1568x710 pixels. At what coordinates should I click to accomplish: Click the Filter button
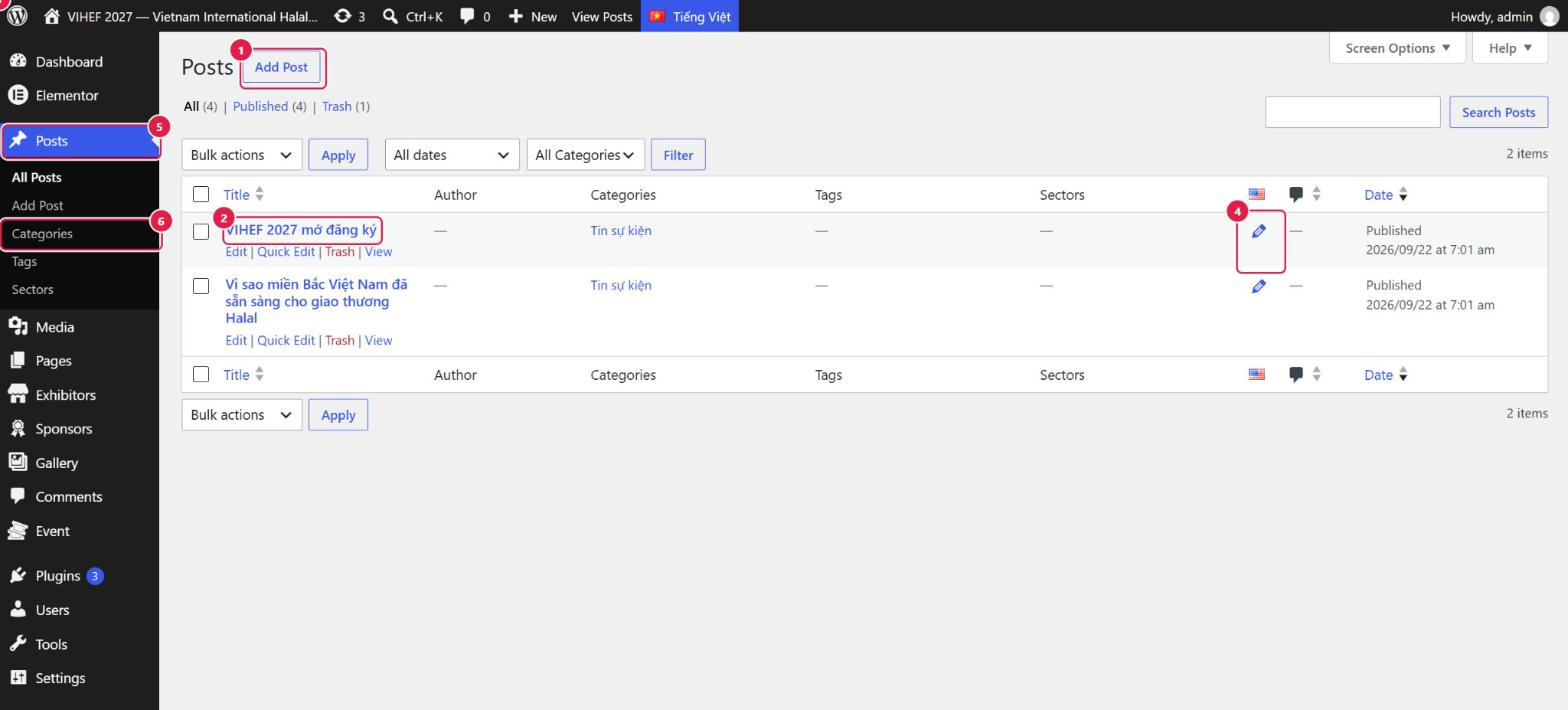pos(678,155)
